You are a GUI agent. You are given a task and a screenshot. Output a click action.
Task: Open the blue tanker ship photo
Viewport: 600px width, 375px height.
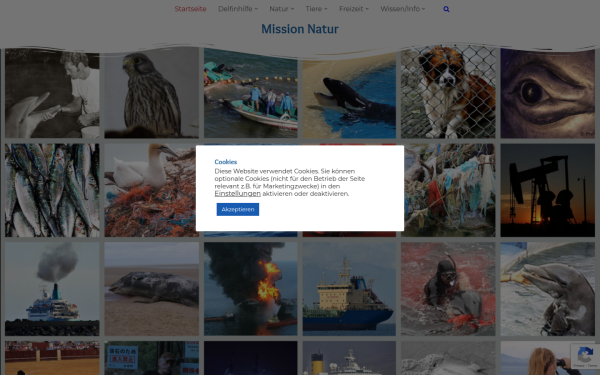[x=349, y=289]
